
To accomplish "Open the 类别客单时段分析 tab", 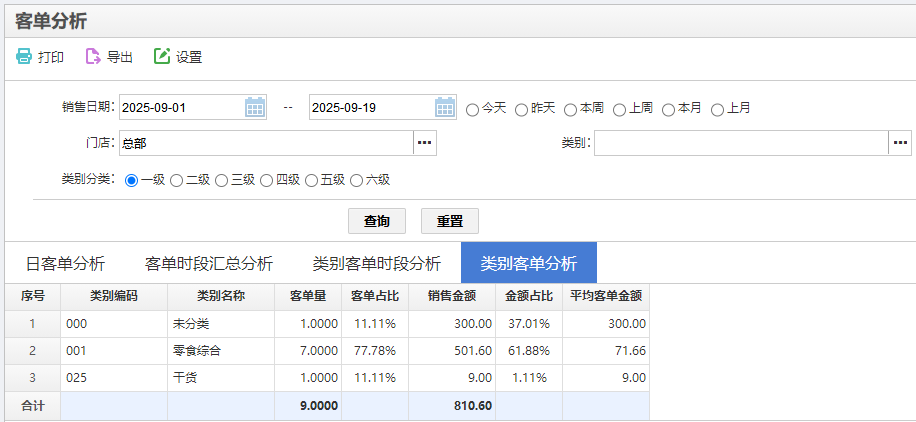I will [x=377, y=264].
